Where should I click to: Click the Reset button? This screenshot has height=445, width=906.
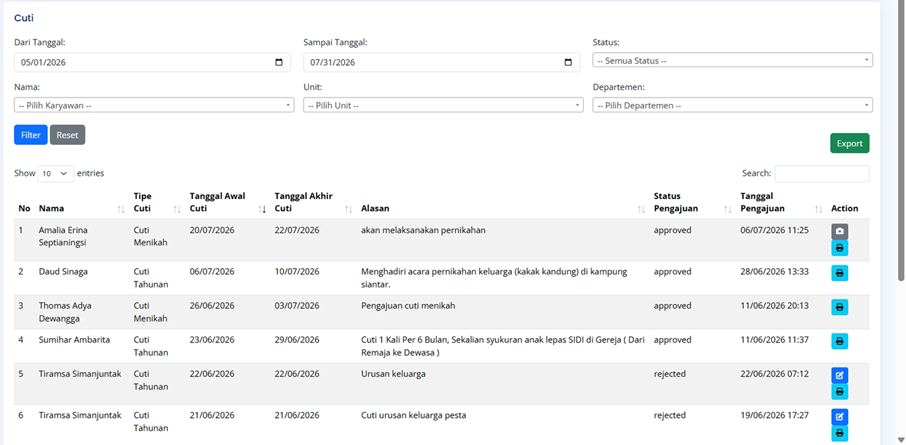tap(68, 135)
